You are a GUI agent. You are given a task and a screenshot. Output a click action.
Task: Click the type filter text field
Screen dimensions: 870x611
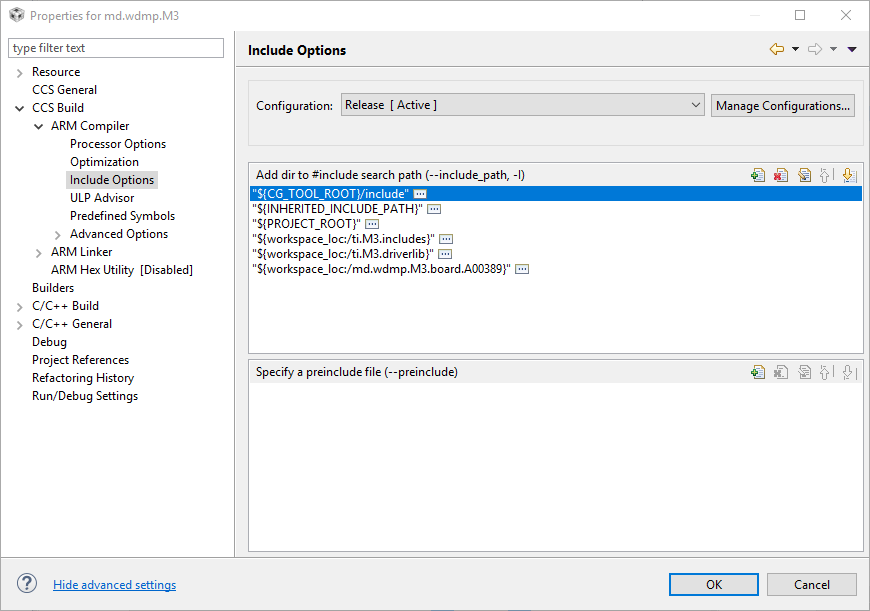pos(116,48)
